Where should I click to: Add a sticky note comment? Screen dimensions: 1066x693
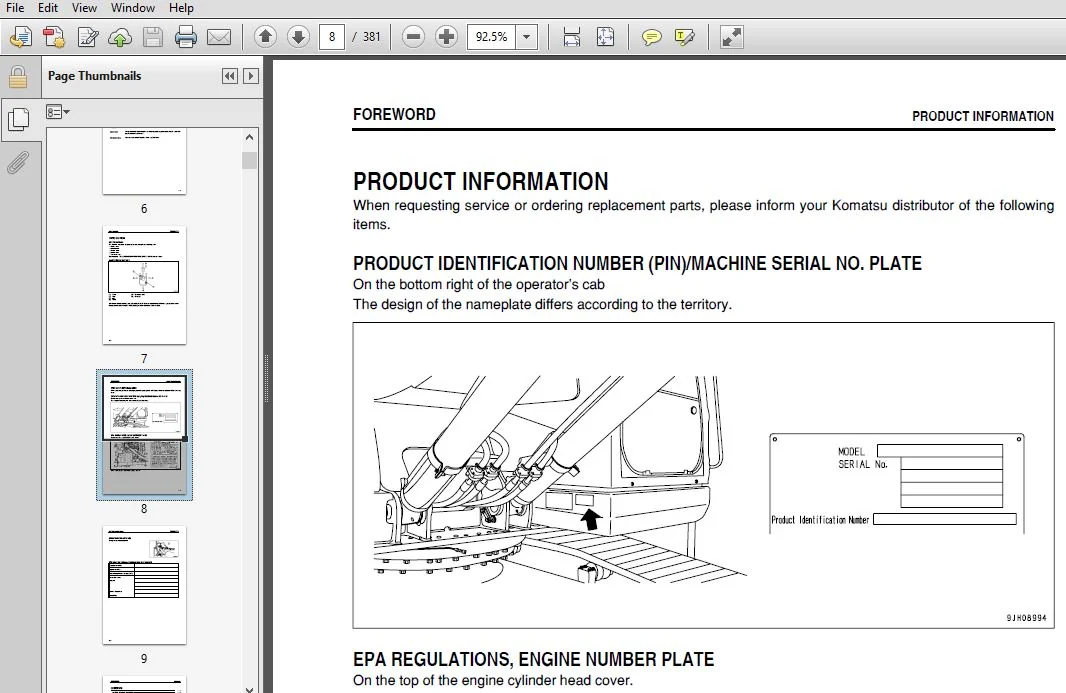point(651,37)
